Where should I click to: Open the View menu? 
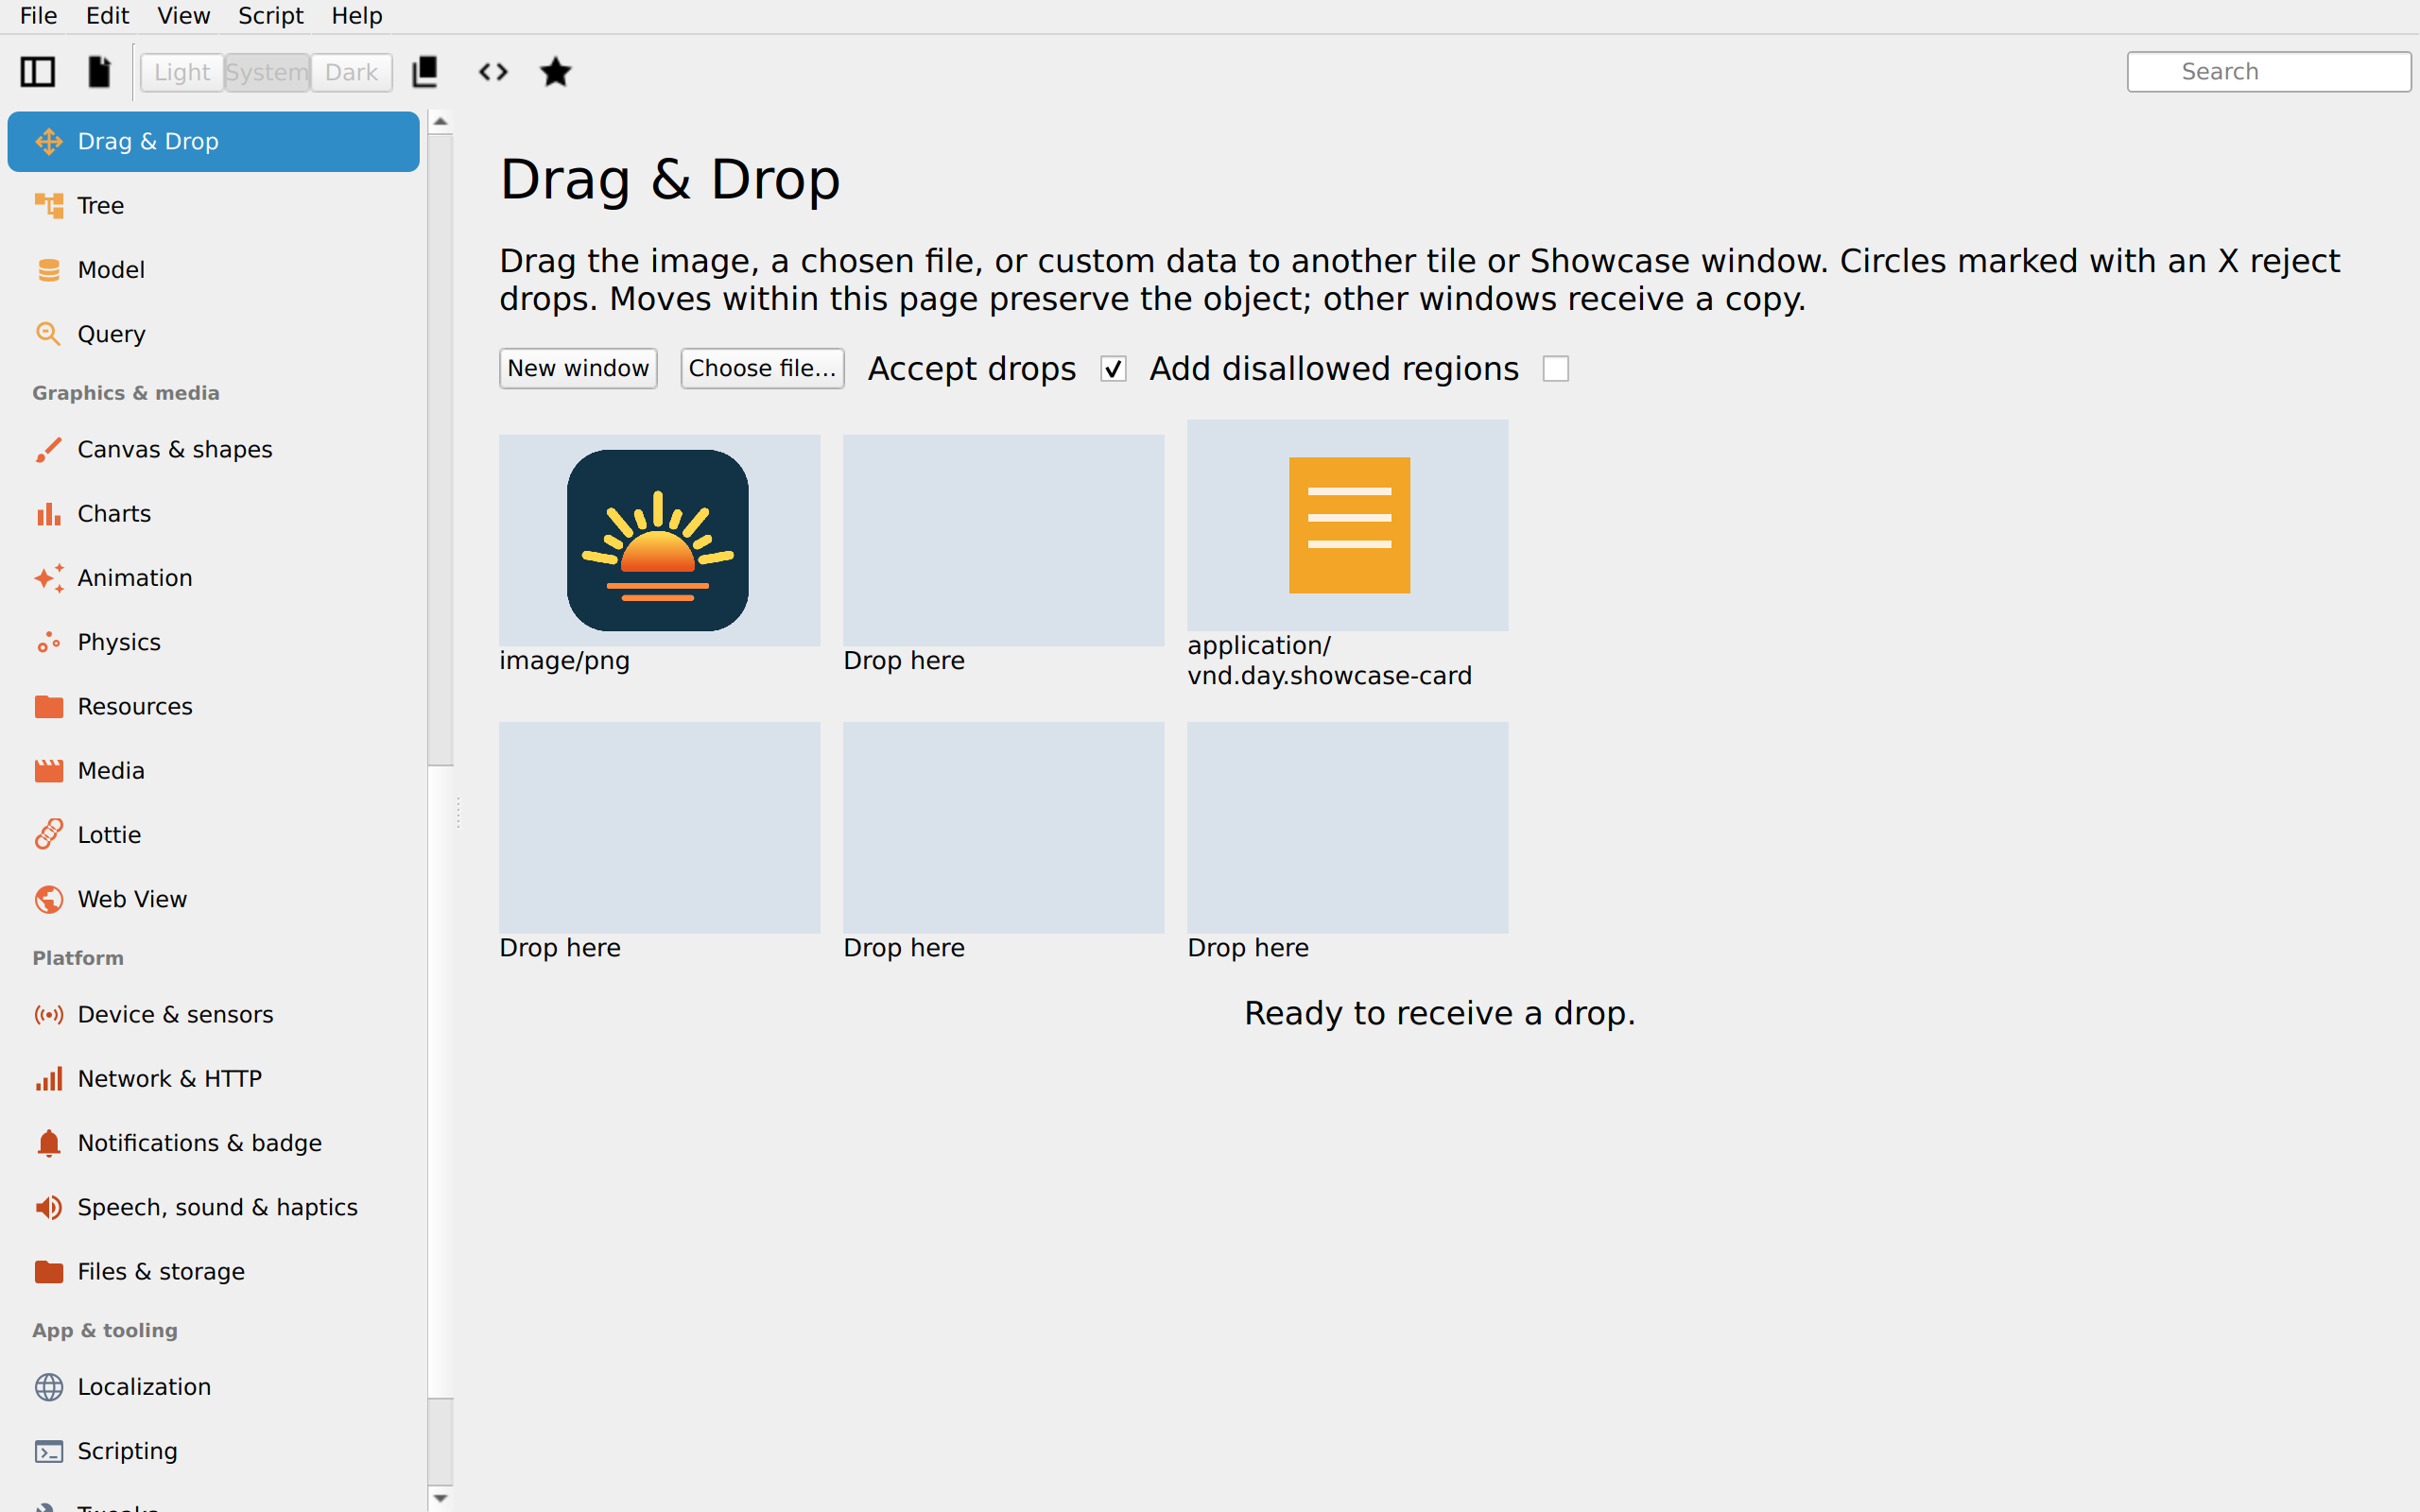click(x=184, y=16)
